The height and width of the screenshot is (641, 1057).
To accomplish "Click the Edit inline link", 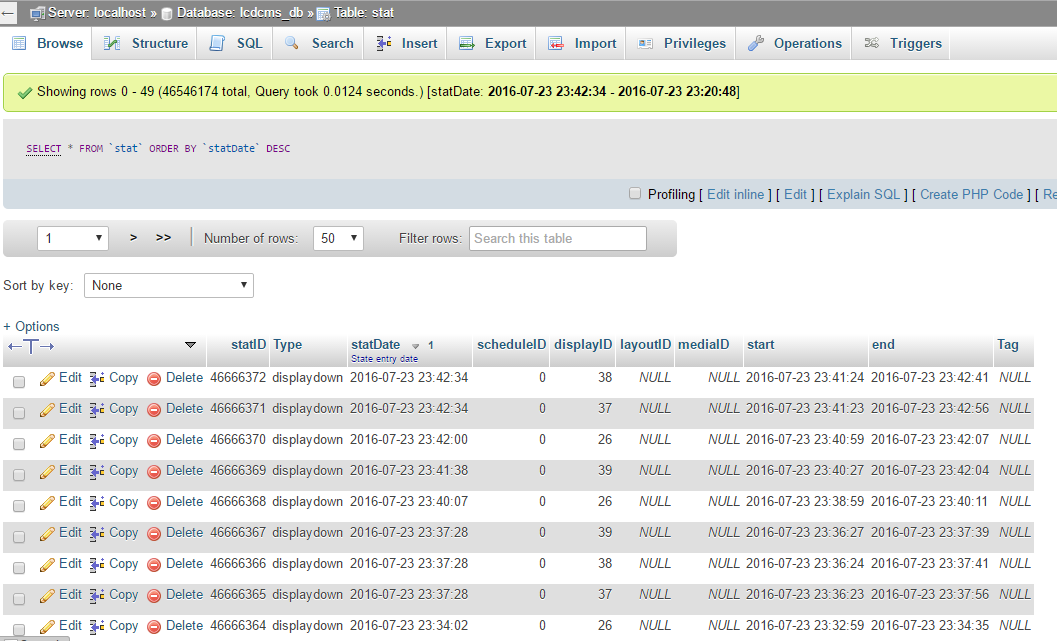I will click(735, 194).
